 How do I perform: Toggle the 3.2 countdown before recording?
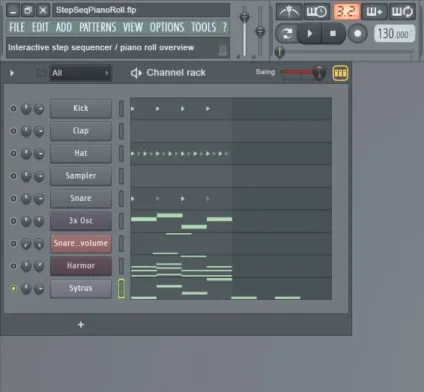[346, 12]
